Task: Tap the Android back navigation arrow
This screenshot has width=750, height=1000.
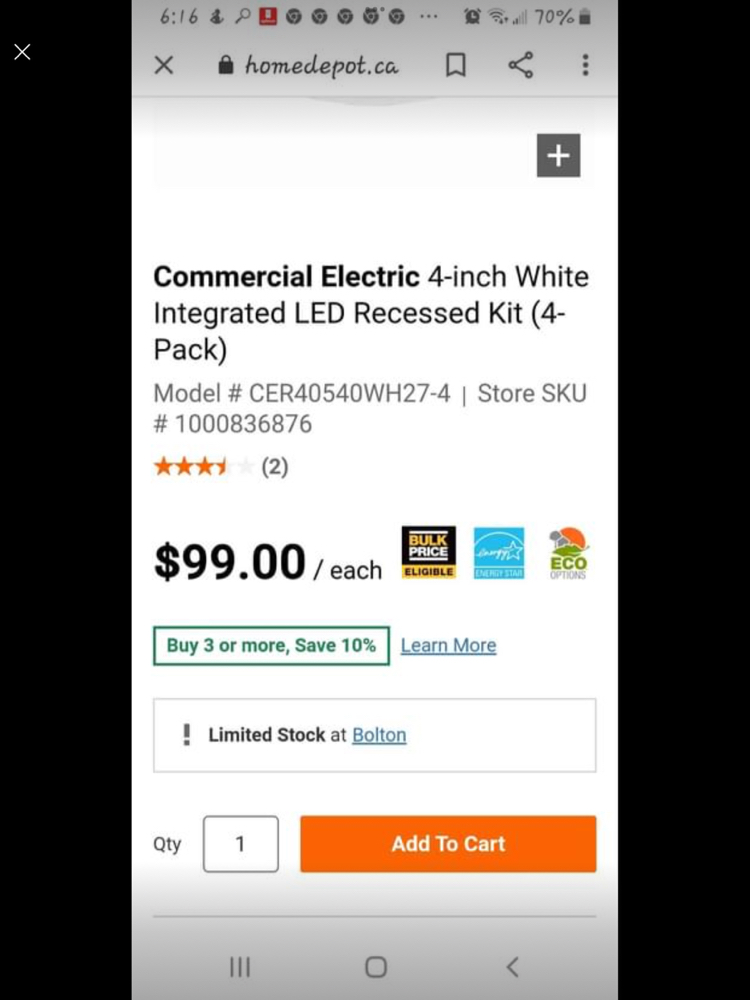Action: click(x=513, y=967)
